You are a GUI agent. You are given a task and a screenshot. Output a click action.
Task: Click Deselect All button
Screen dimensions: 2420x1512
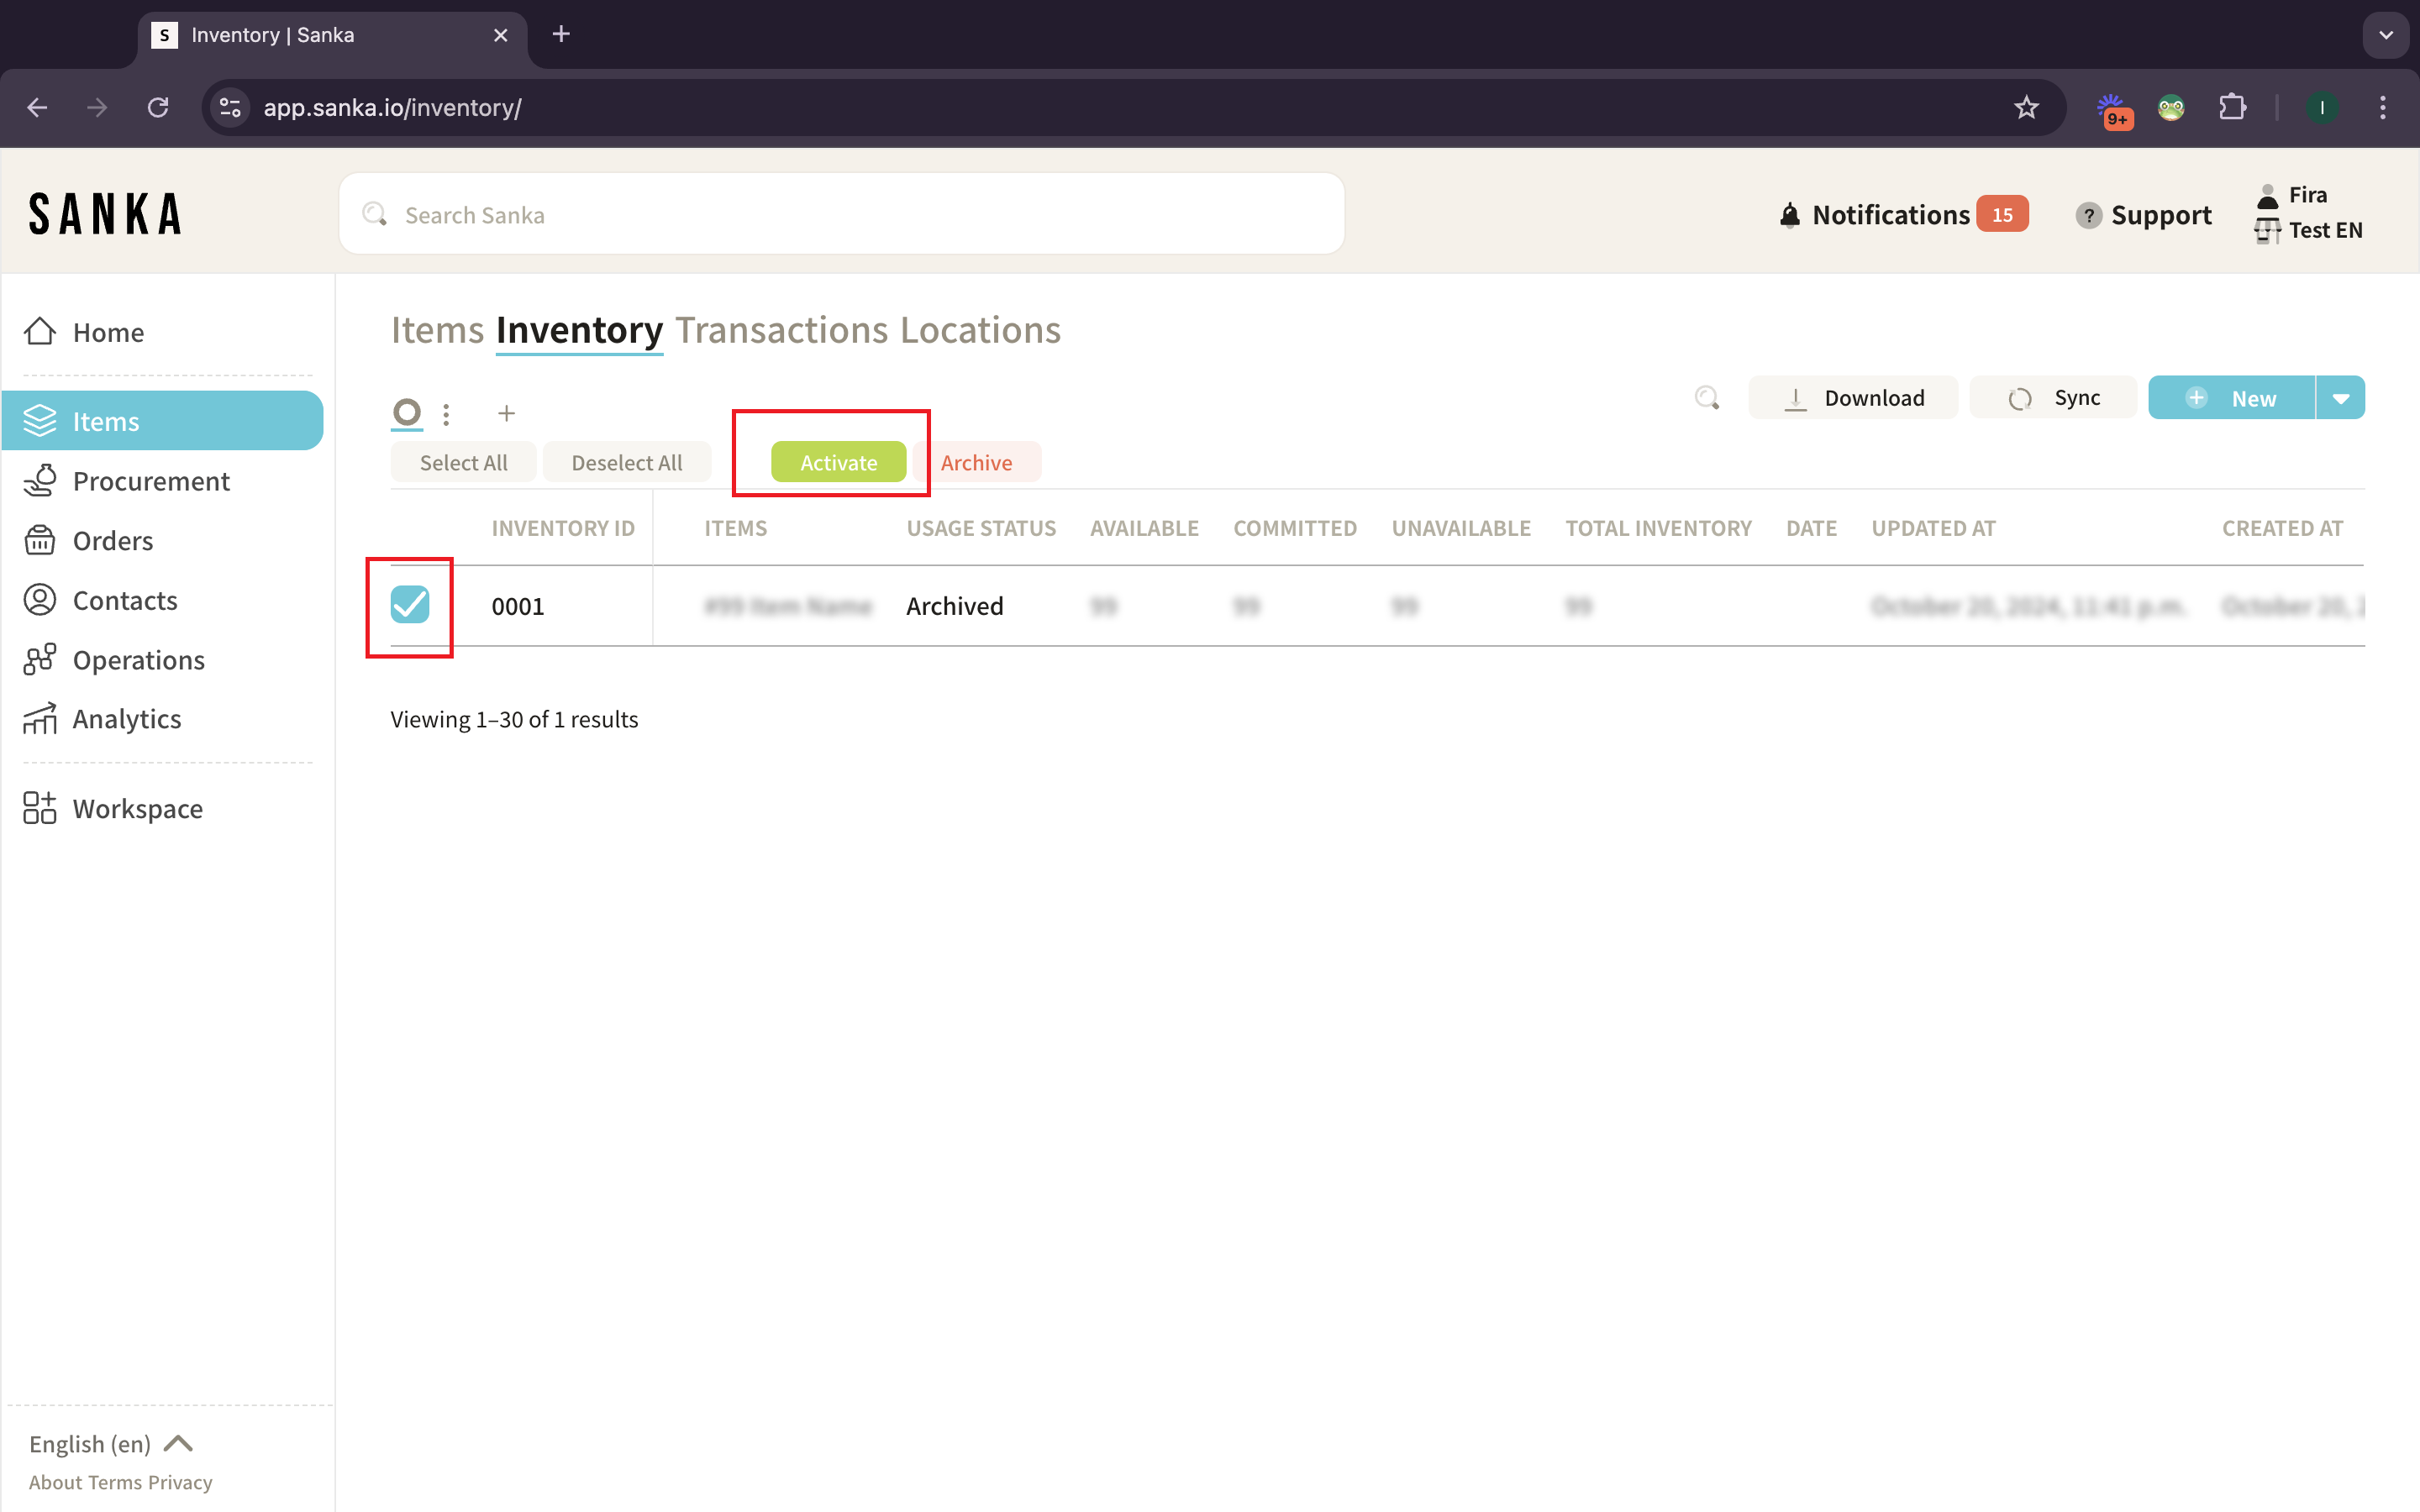626,463
